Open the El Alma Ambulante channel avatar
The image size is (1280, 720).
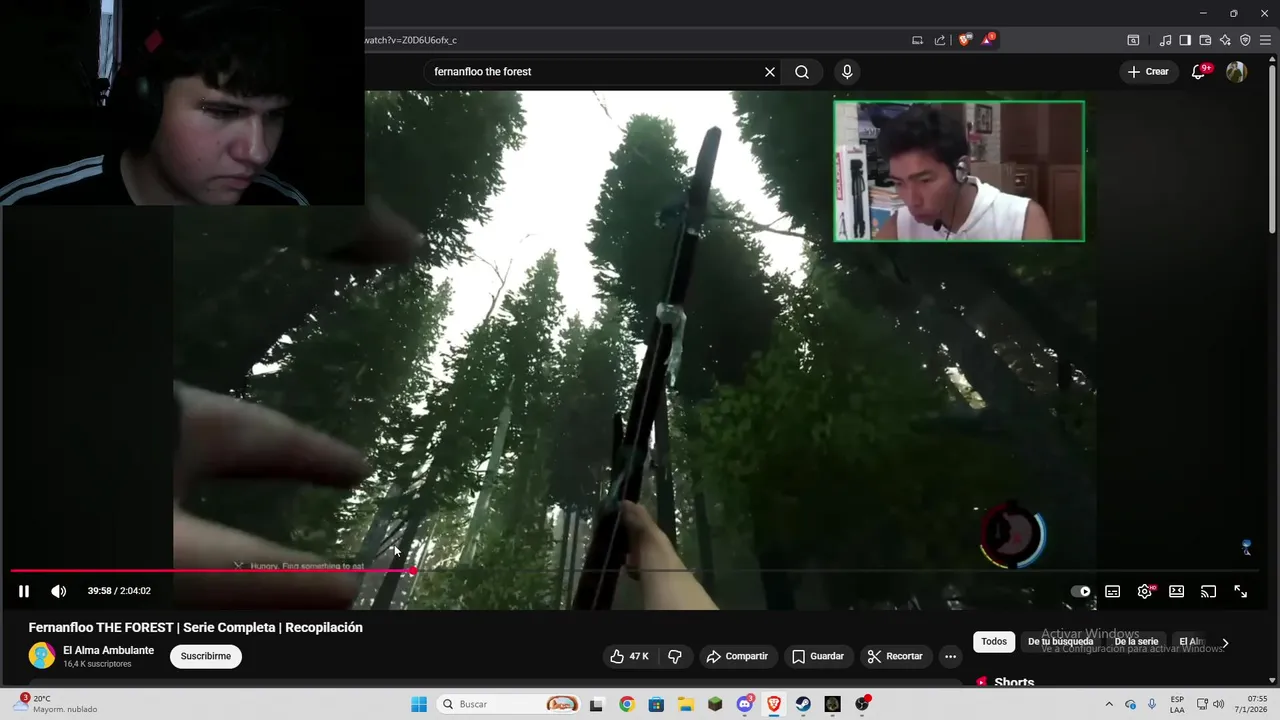[x=42, y=656]
